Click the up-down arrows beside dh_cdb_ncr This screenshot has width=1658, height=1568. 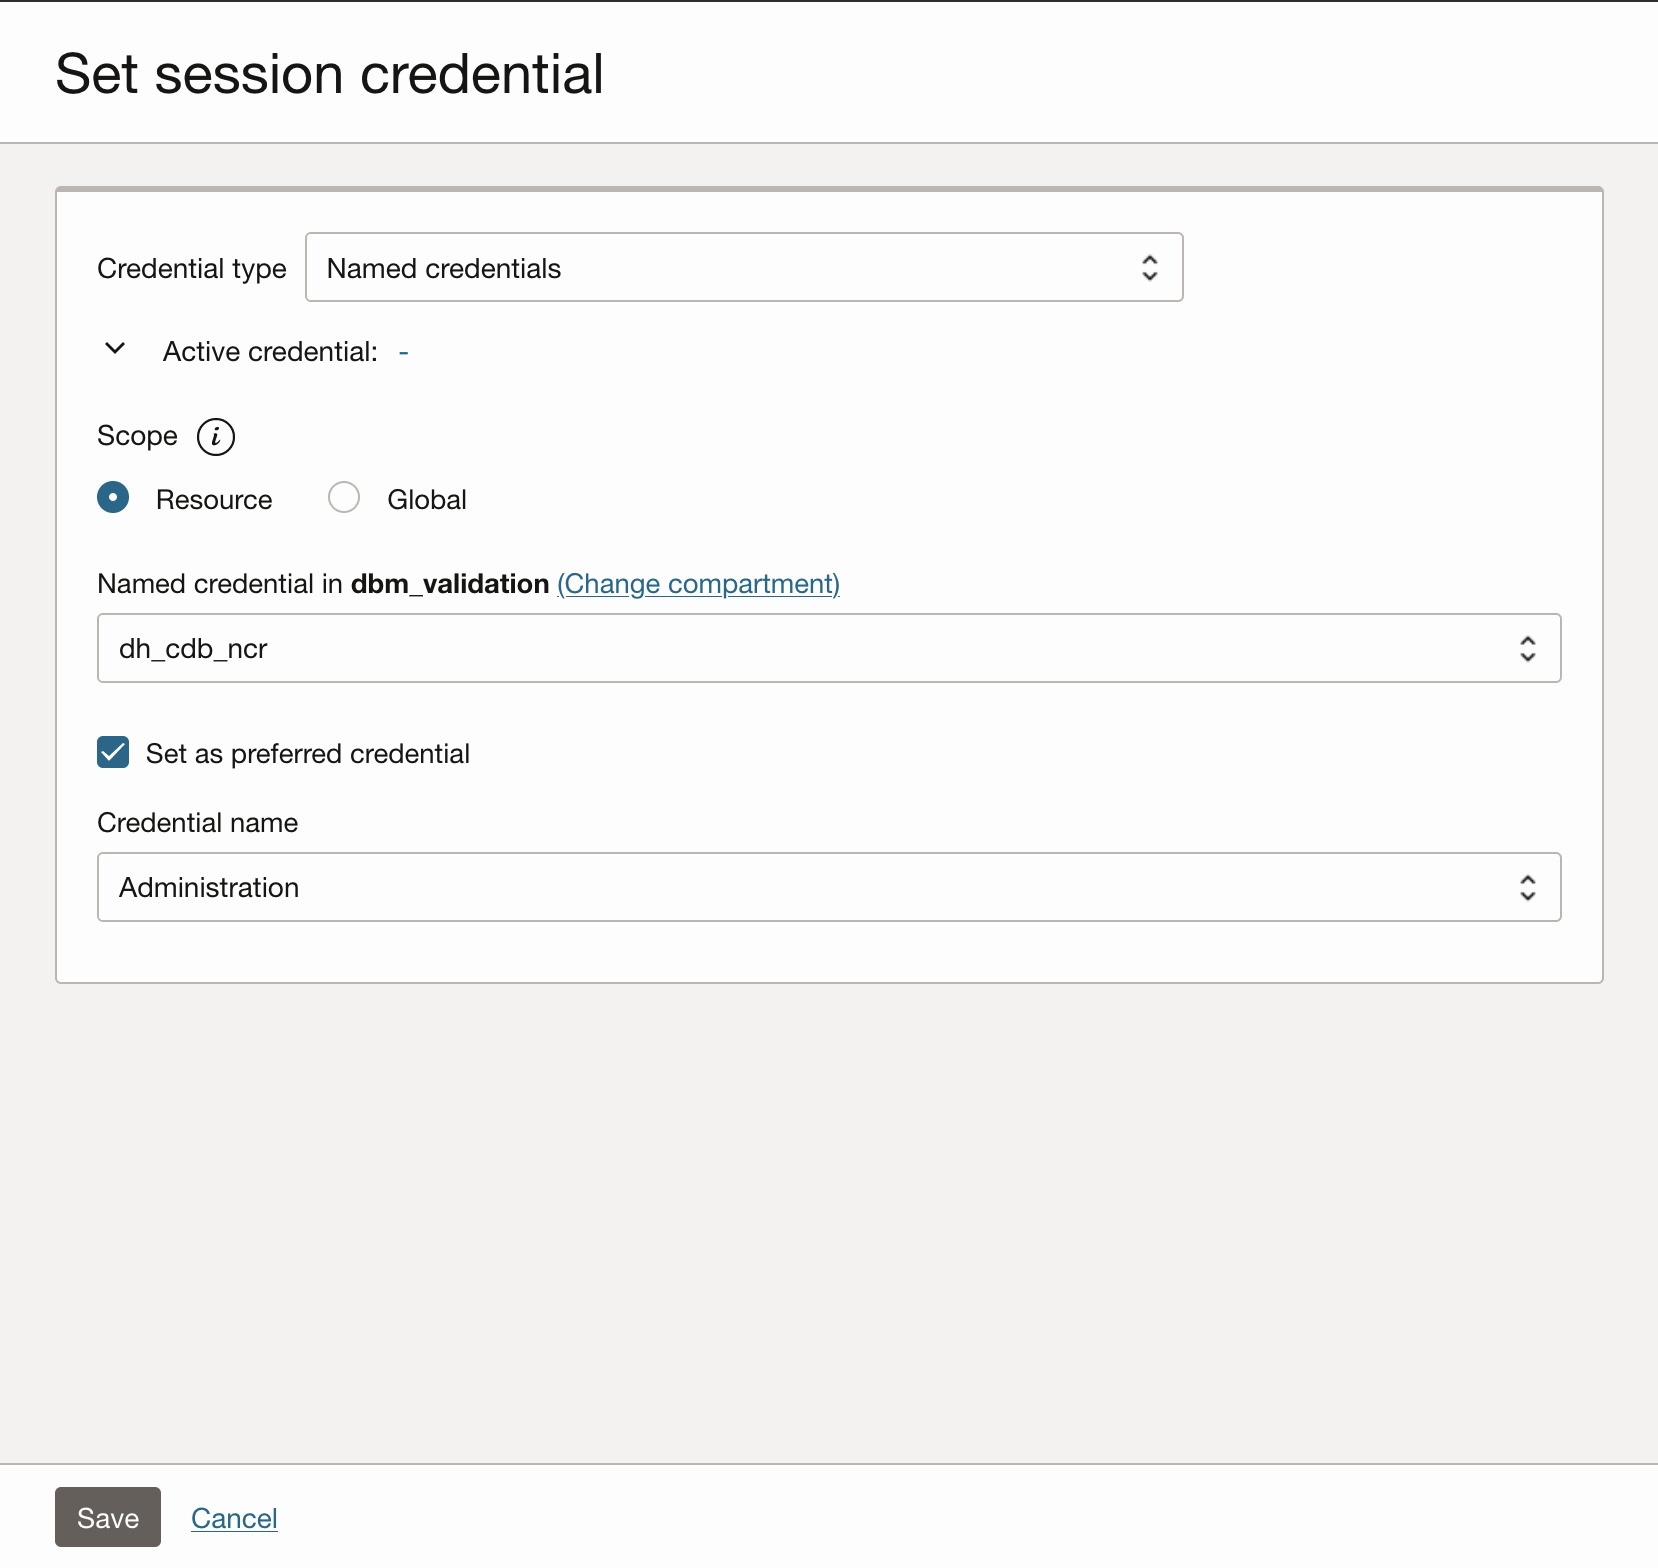[x=1527, y=649]
